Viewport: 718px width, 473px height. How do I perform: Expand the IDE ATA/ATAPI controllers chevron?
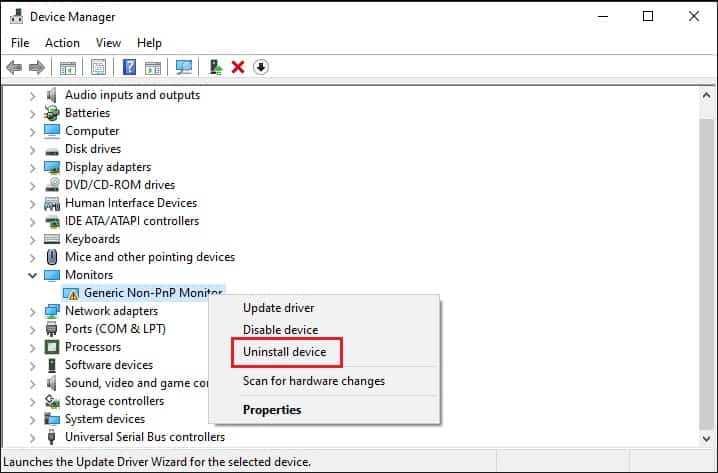click(32, 222)
